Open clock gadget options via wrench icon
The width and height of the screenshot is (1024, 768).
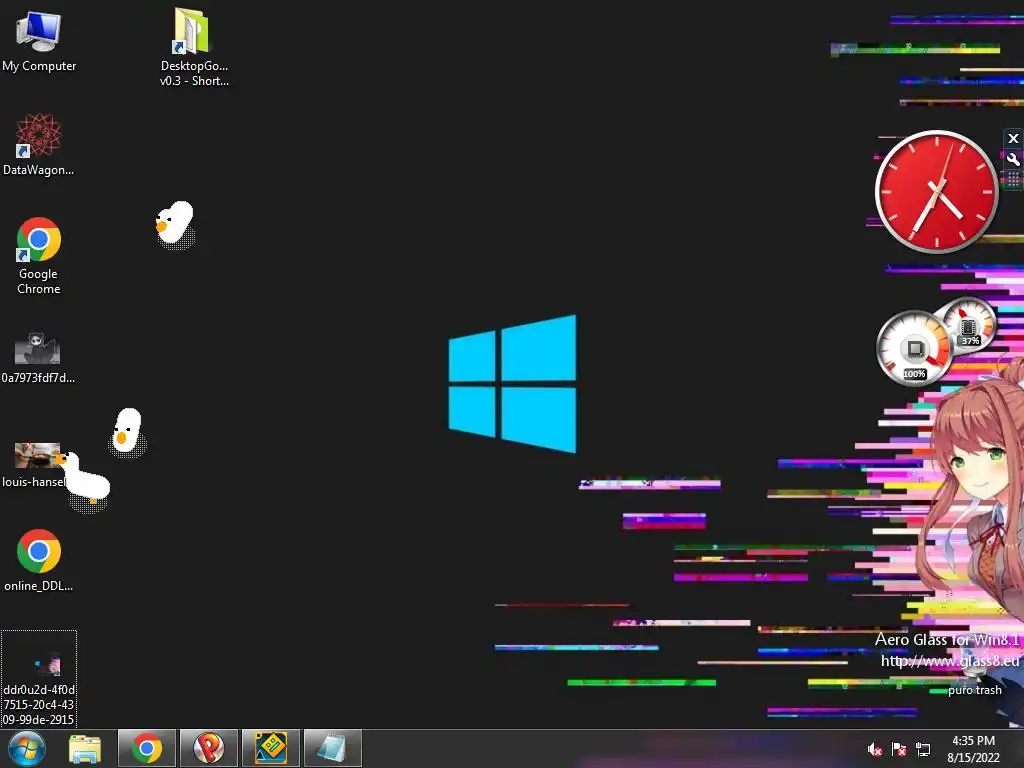click(1014, 159)
